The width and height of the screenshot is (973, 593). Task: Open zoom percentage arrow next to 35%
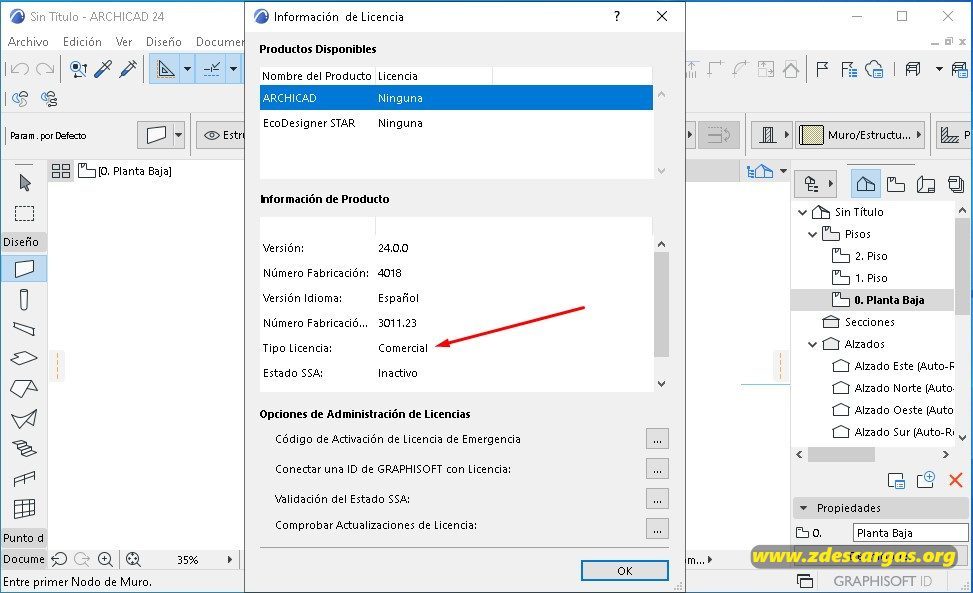(x=230, y=560)
